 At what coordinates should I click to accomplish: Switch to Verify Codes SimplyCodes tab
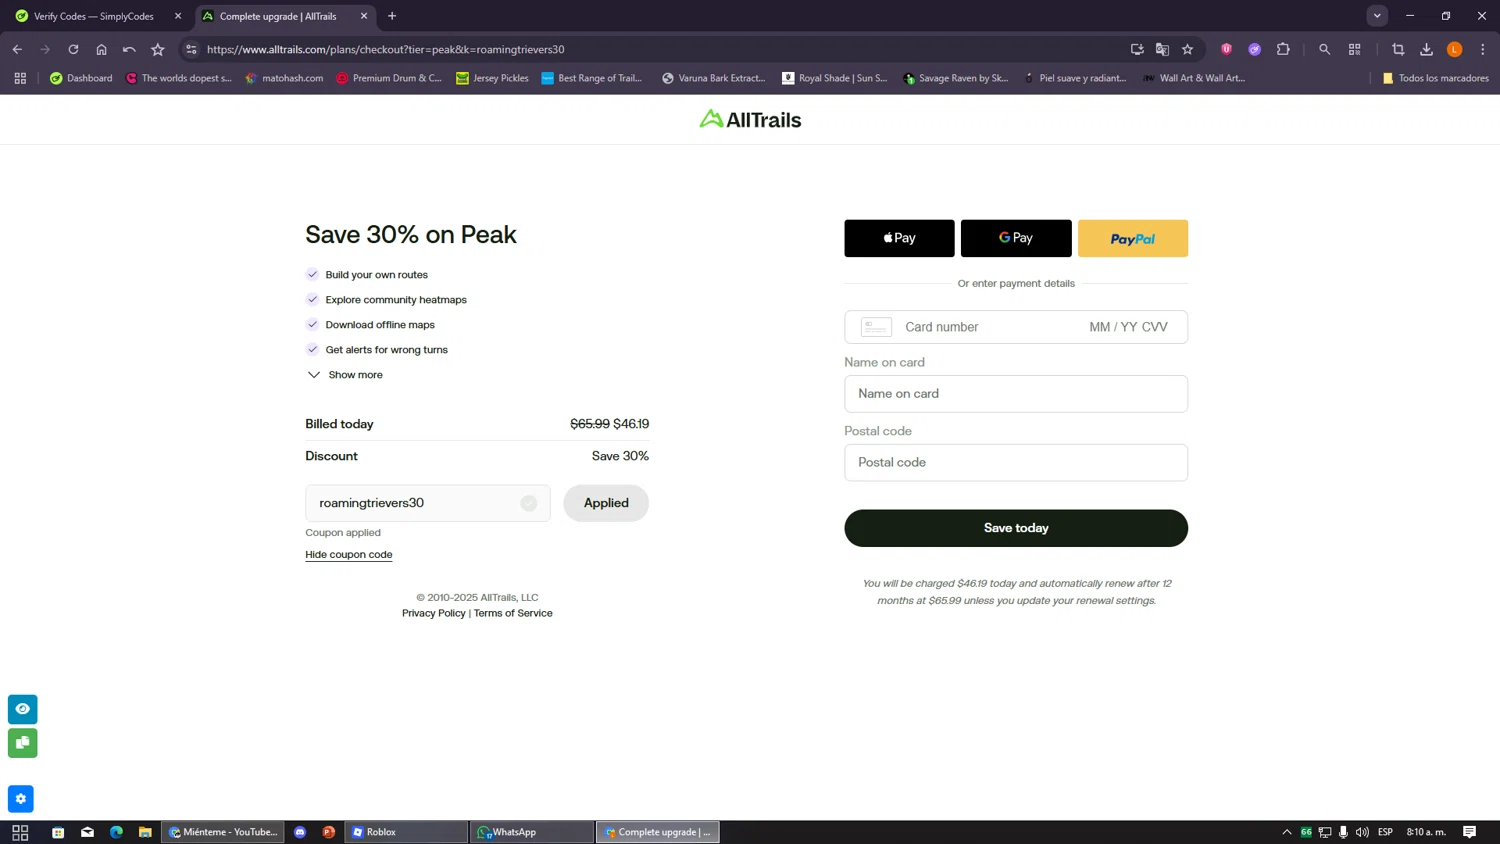coord(94,16)
